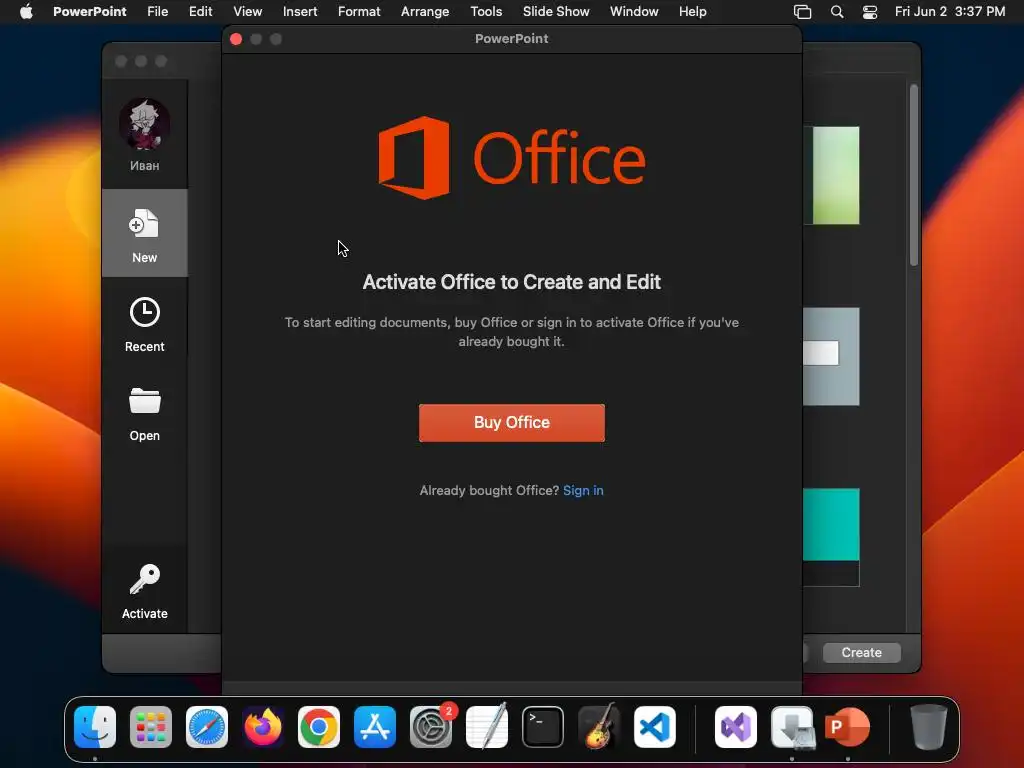This screenshot has height=768, width=1024.
Task: Launch Google Chrome from the Dock
Action: click(319, 727)
